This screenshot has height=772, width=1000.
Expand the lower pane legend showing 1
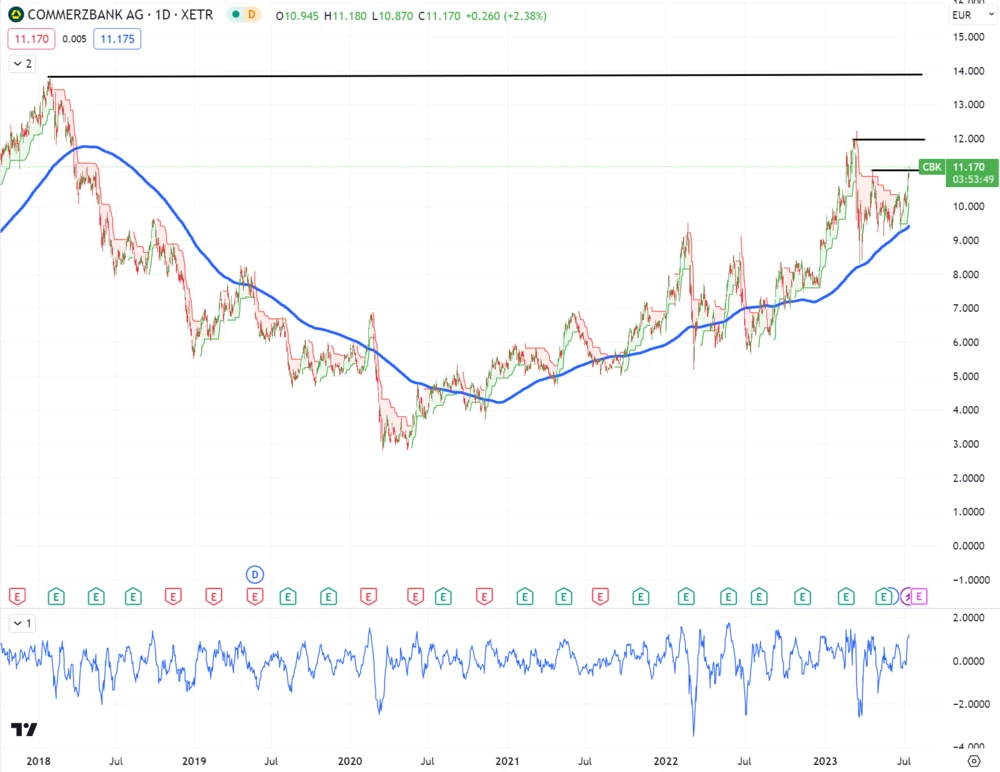click(22, 623)
